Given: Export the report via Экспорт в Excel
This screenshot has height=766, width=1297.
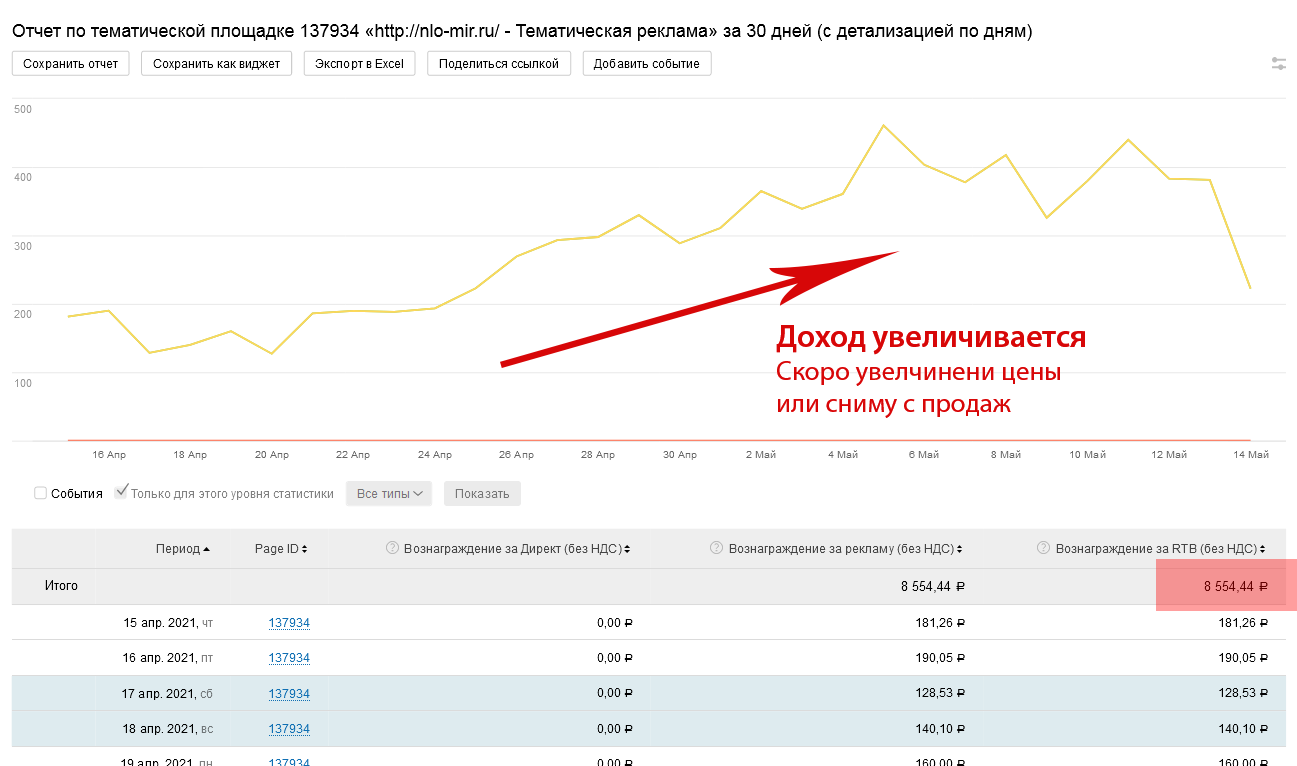Looking at the screenshot, I should 360,64.
